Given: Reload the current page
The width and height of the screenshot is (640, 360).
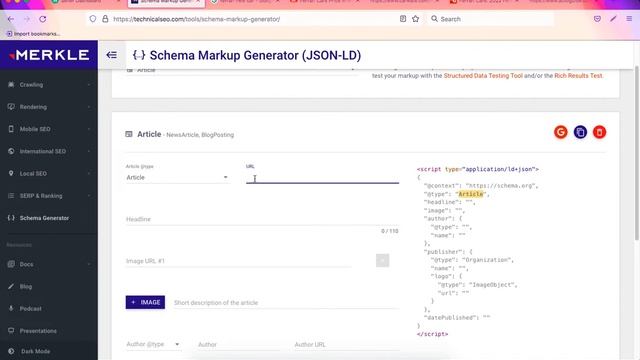Looking at the screenshot, I should 42,19.
